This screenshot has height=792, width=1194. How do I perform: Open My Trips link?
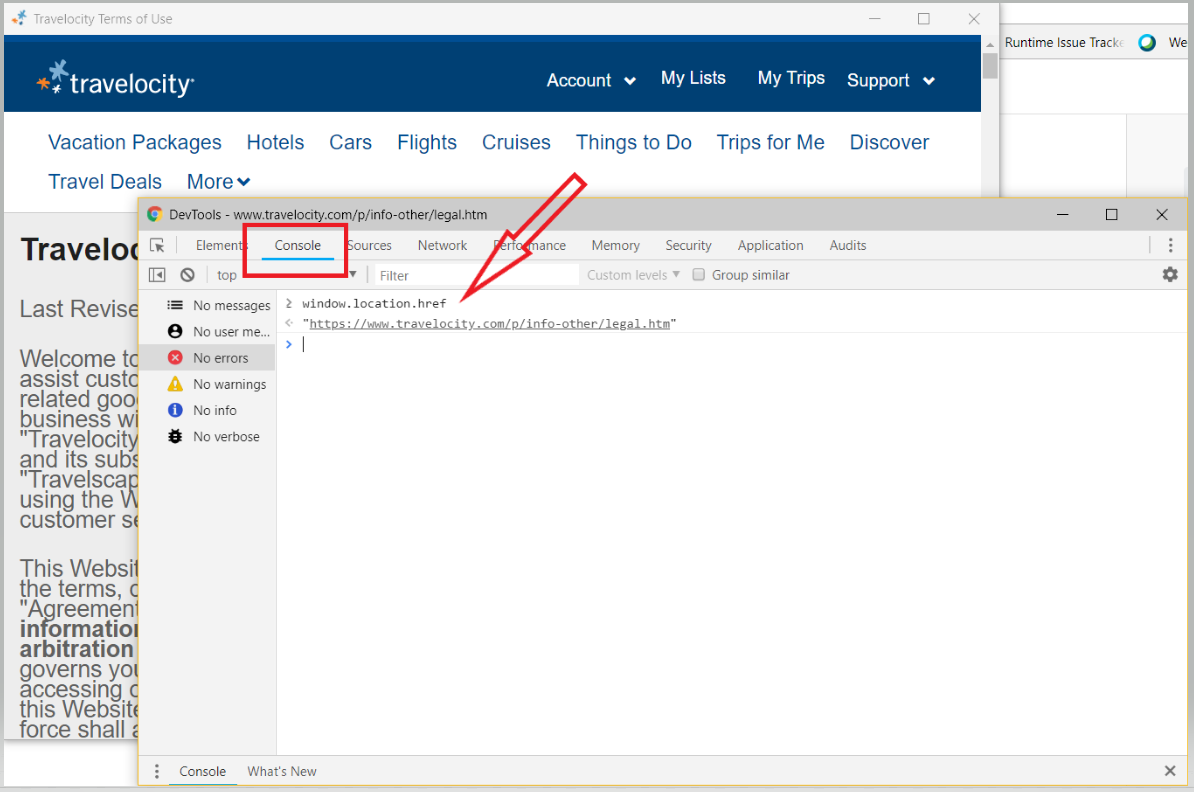pos(791,78)
